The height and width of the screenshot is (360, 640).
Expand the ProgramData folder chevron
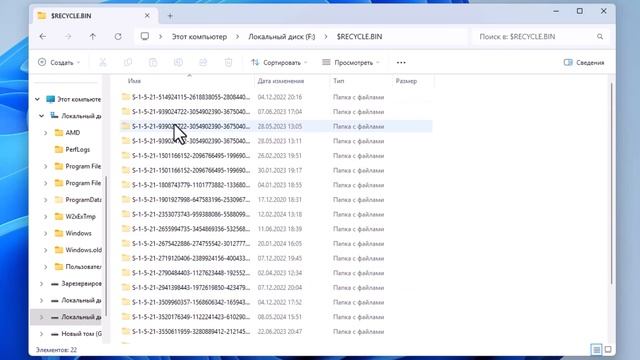pyautogui.click(x=46, y=200)
